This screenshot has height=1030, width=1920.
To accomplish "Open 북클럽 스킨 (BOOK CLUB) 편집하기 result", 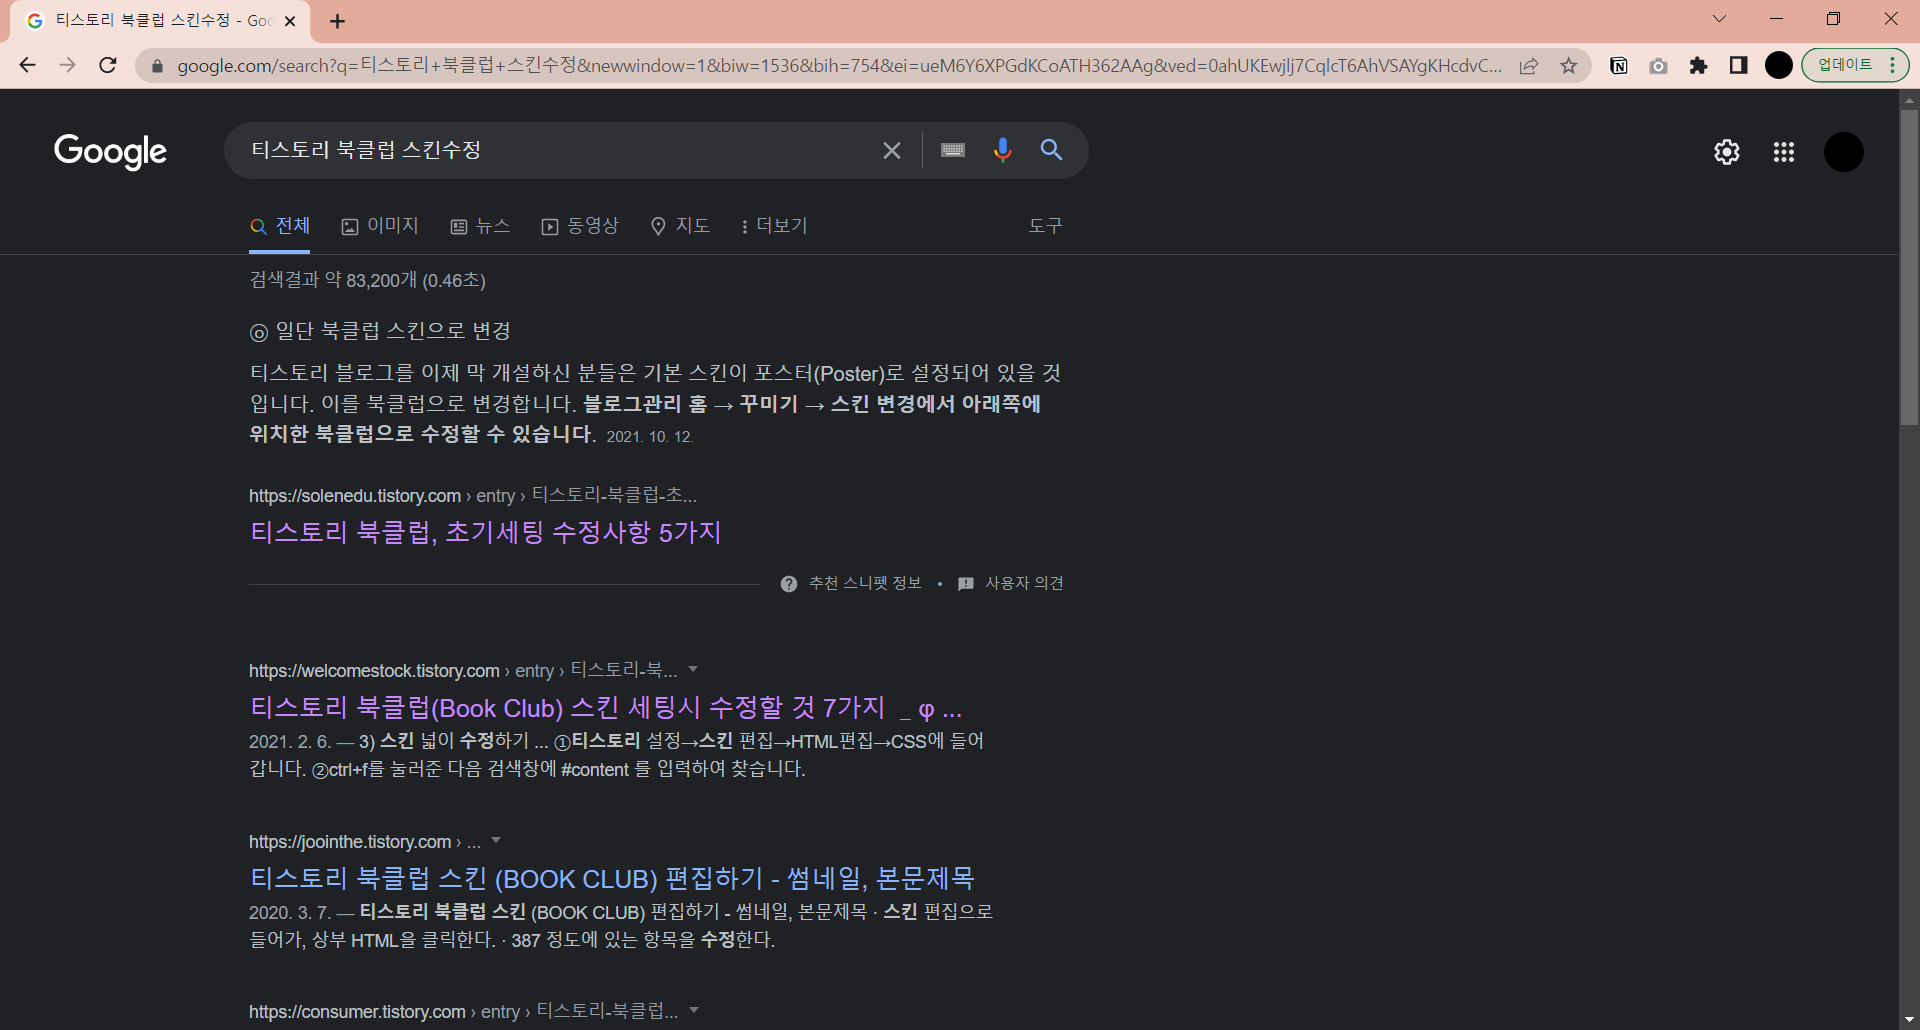I will (612, 879).
